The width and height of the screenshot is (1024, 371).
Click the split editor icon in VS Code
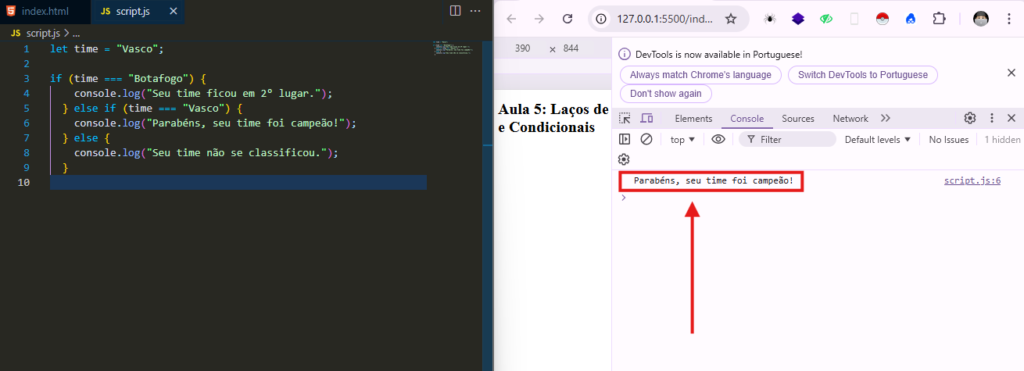tap(455, 10)
